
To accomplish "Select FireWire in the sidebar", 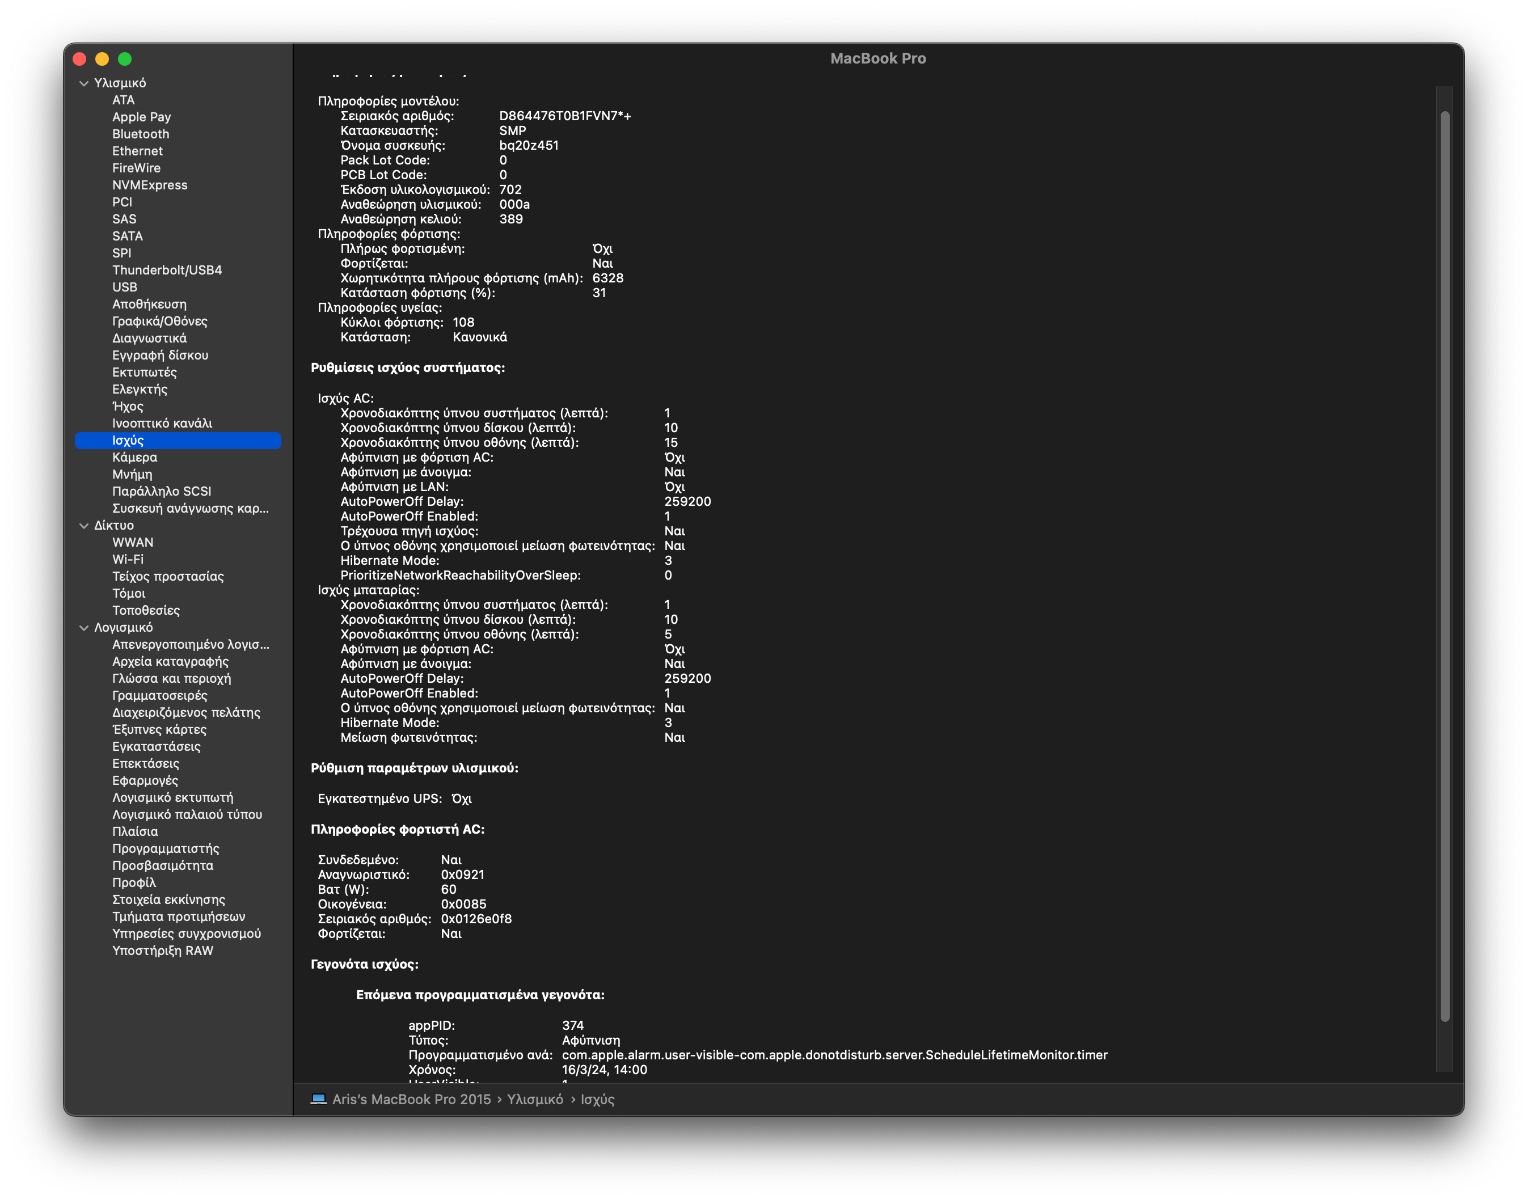I will pos(136,168).
